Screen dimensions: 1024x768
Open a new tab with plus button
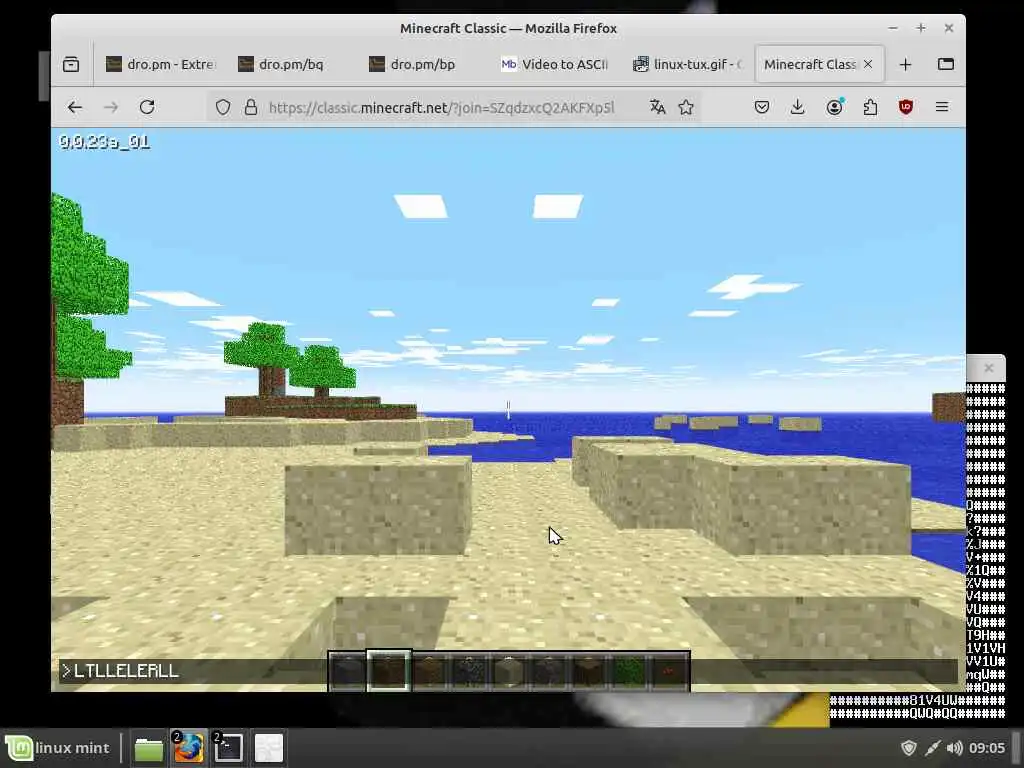point(905,65)
